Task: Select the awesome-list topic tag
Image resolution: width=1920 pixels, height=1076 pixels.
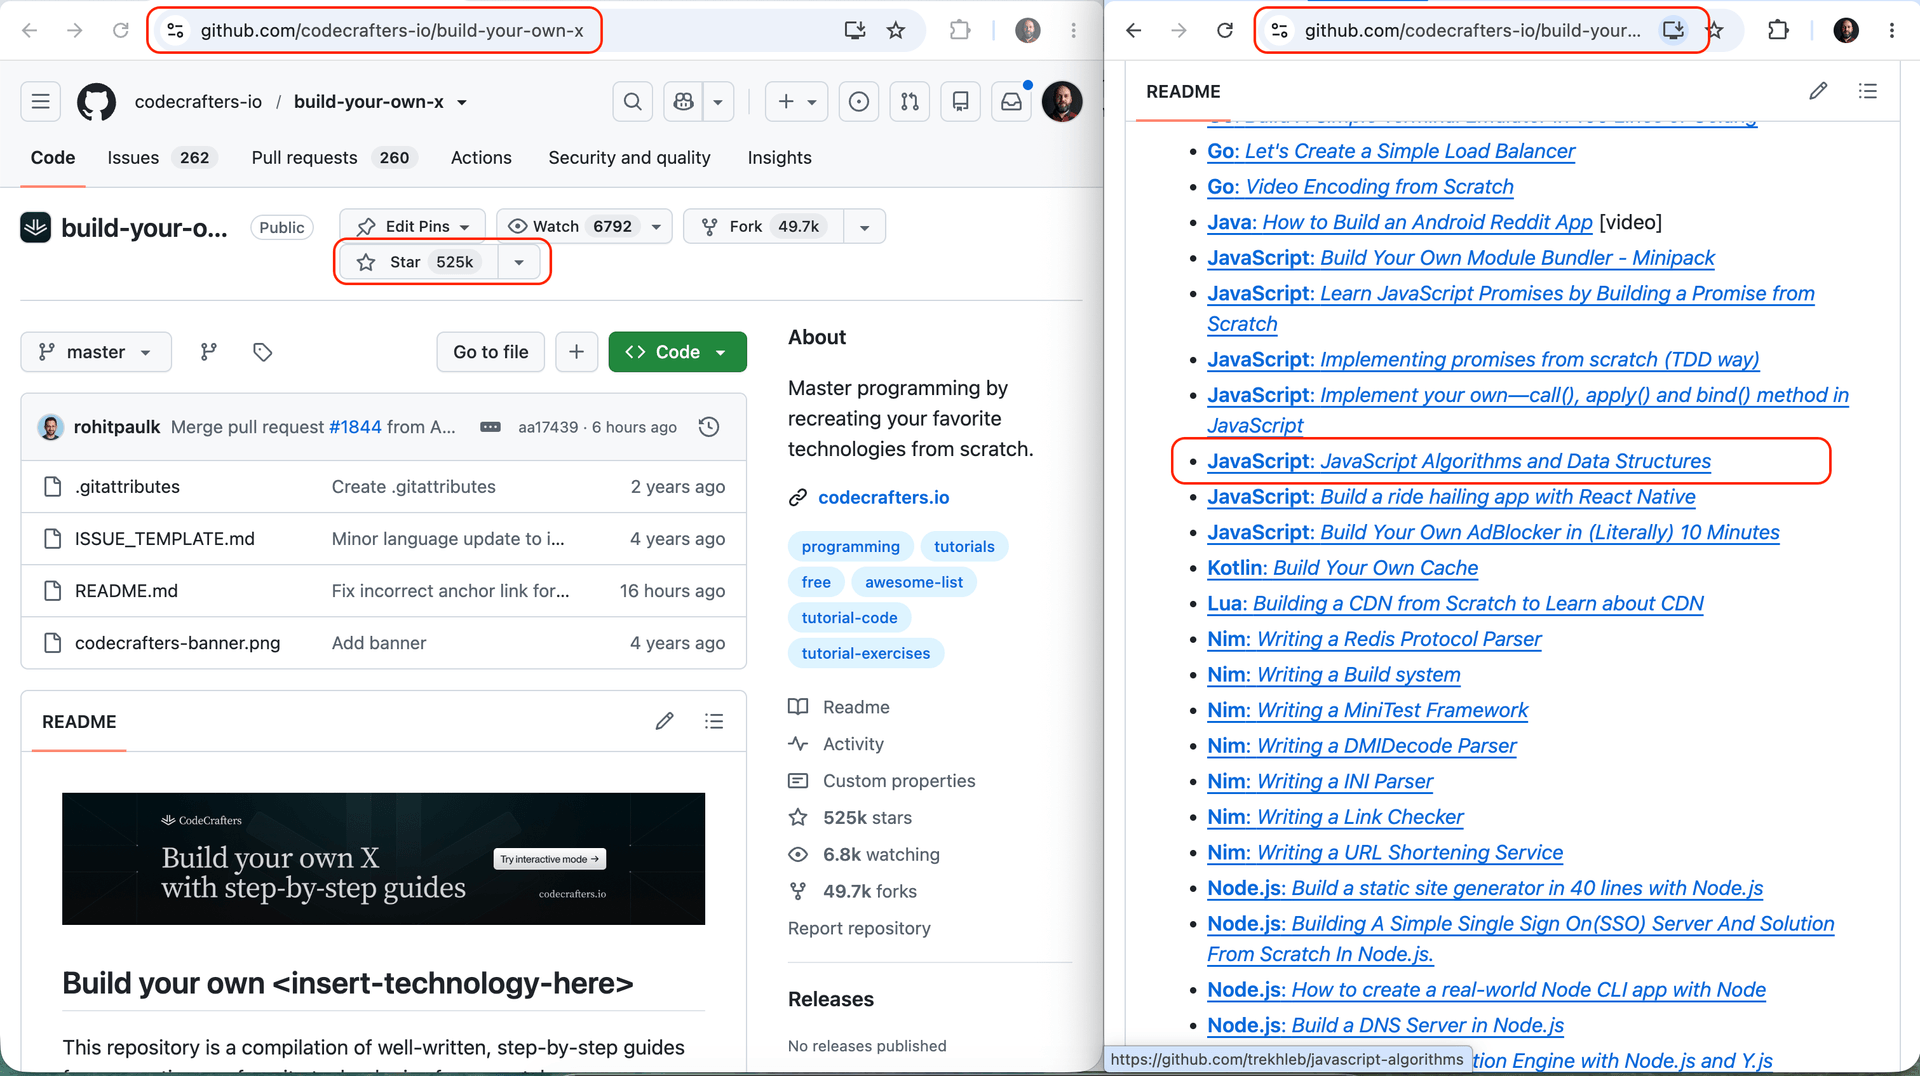Action: [x=914, y=582]
